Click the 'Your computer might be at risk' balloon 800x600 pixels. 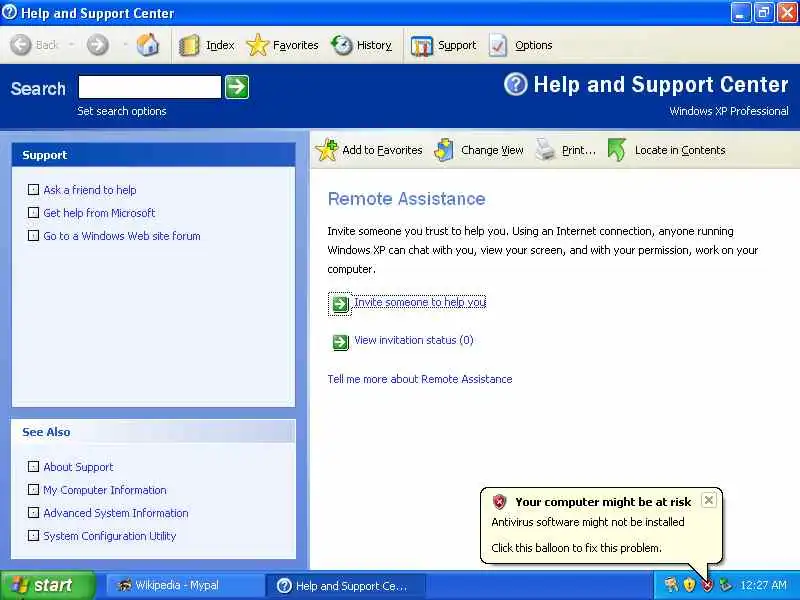[602, 526]
